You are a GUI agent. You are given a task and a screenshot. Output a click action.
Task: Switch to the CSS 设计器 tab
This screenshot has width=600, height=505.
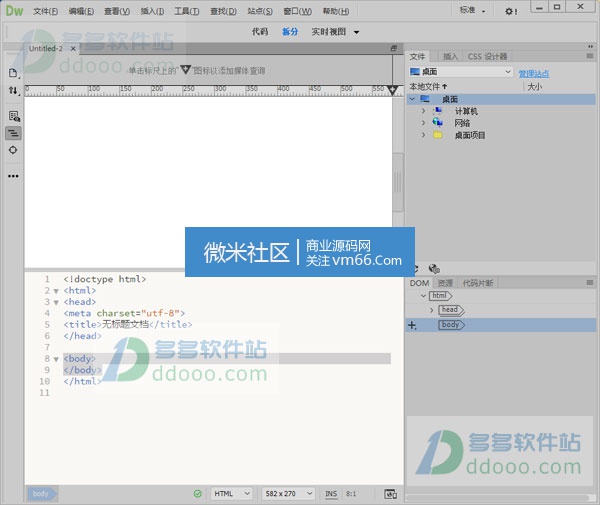click(x=487, y=57)
